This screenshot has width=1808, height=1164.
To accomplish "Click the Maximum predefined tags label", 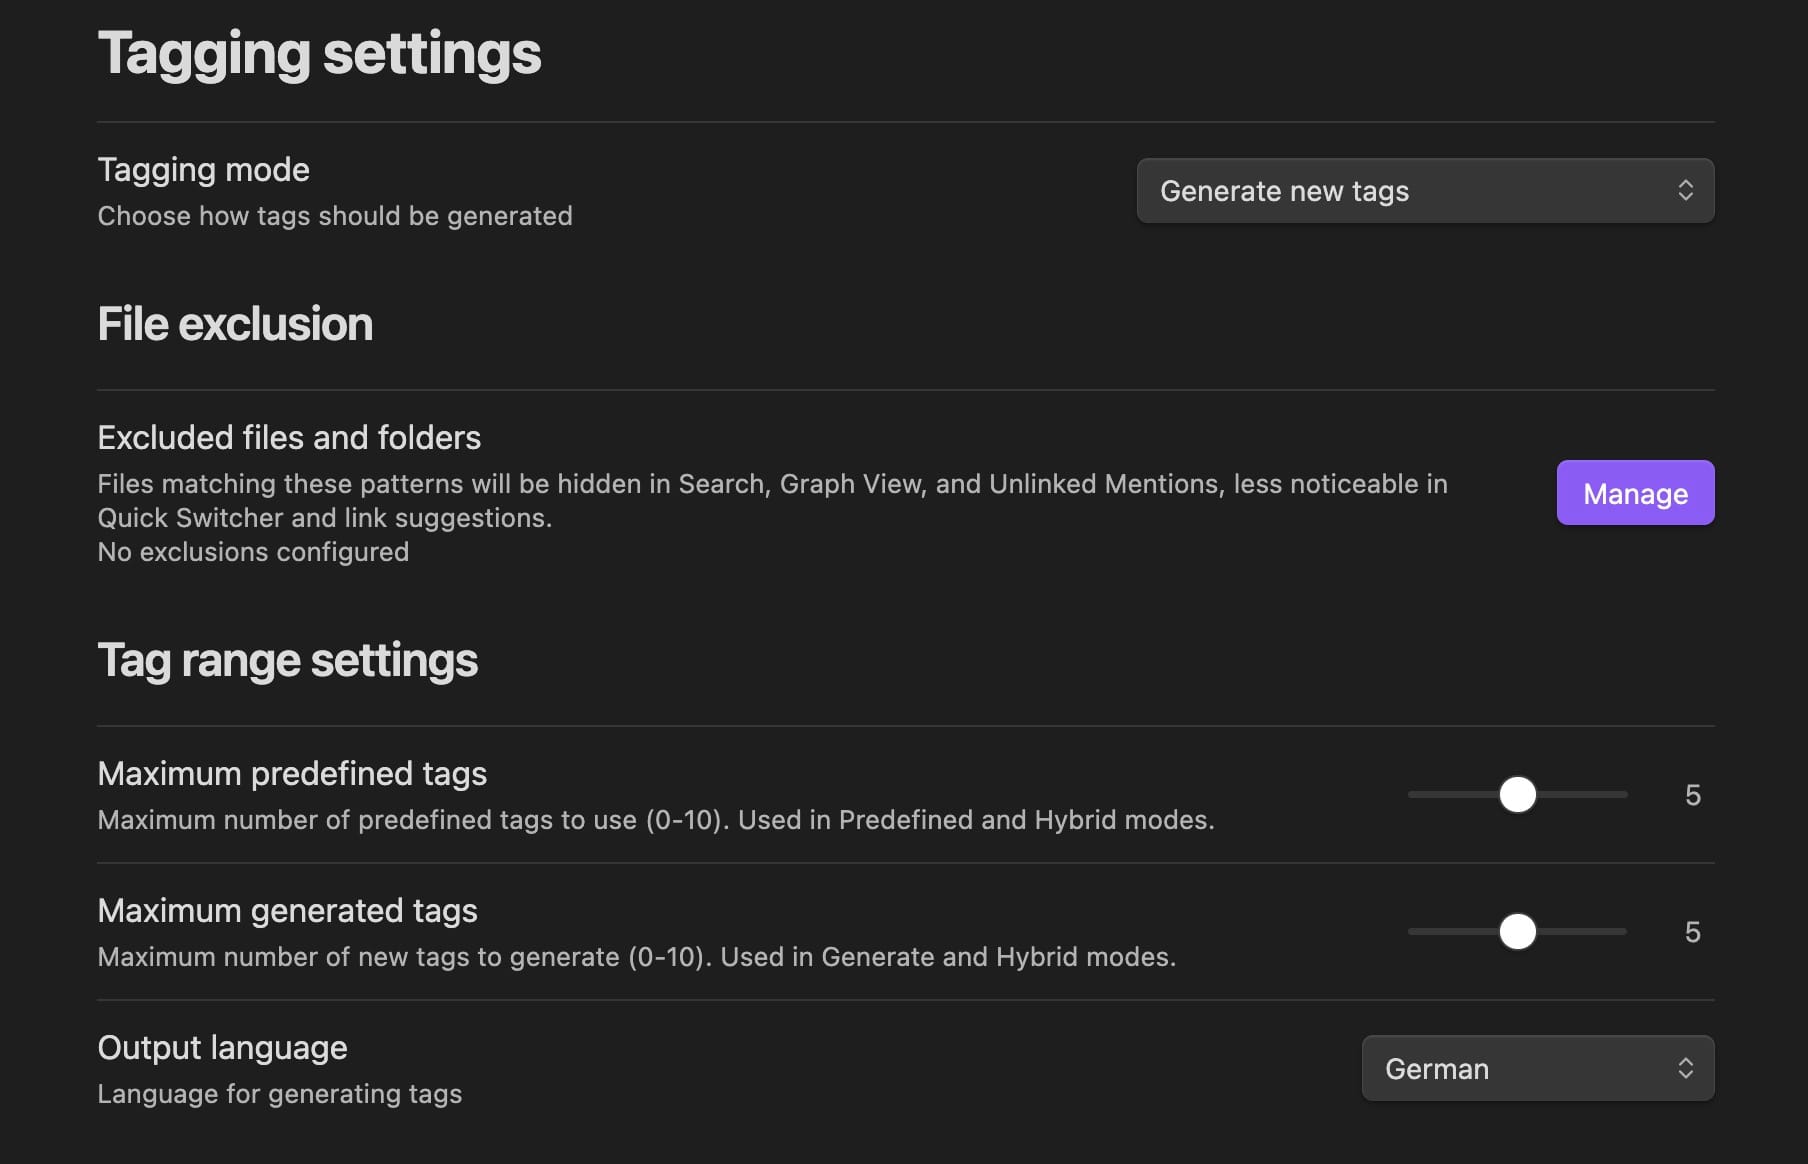I will (x=292, y=774).
